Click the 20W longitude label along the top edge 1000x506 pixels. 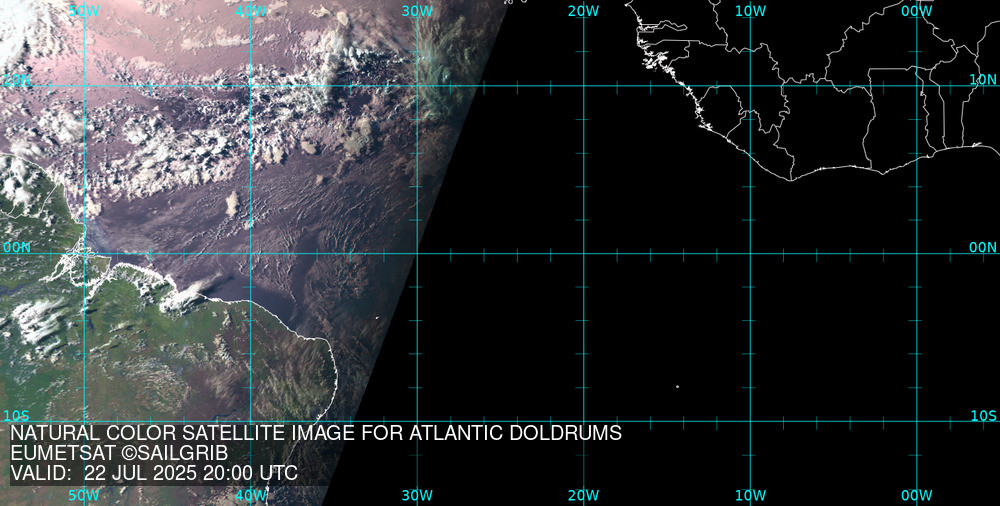pos(584,11)
